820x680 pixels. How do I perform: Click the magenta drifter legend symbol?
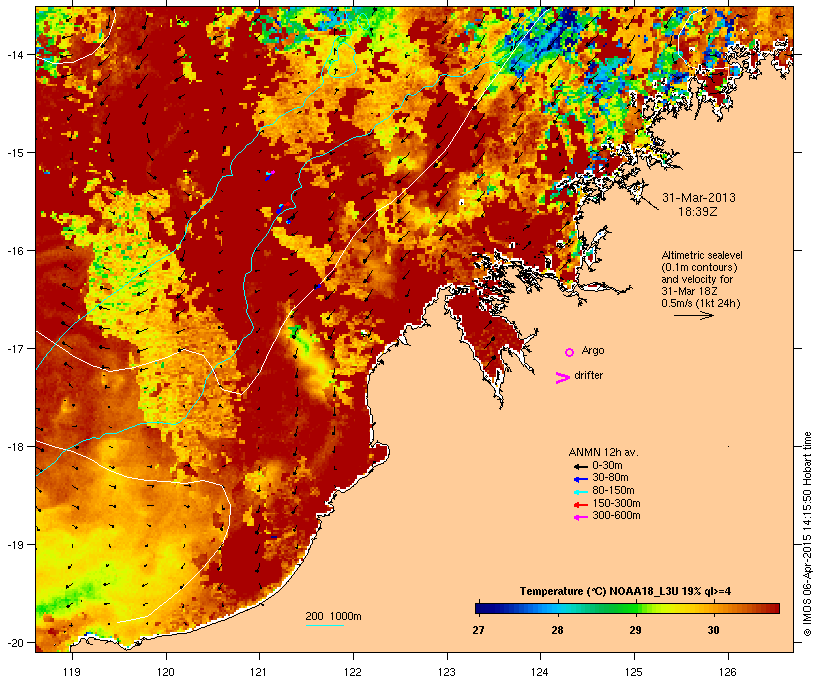(563, 378)
